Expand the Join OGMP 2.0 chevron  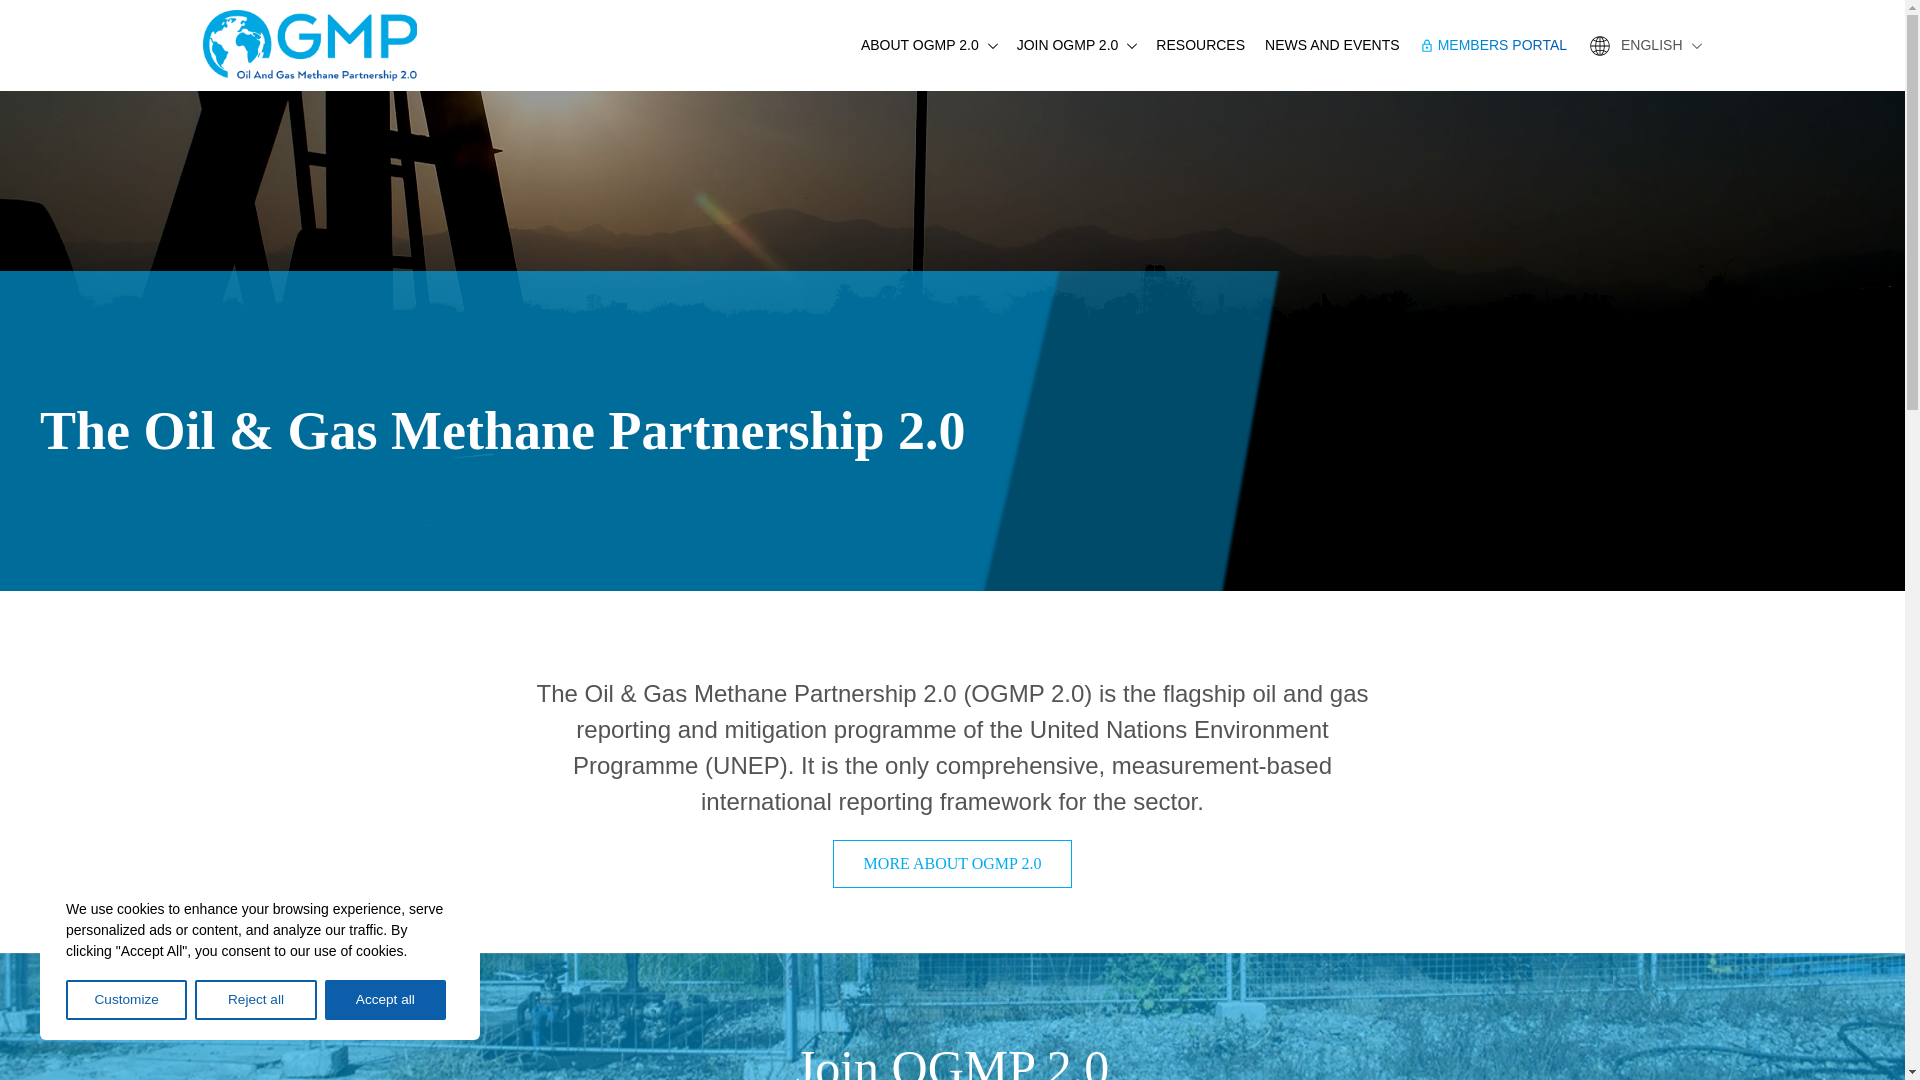[1131, 46]
